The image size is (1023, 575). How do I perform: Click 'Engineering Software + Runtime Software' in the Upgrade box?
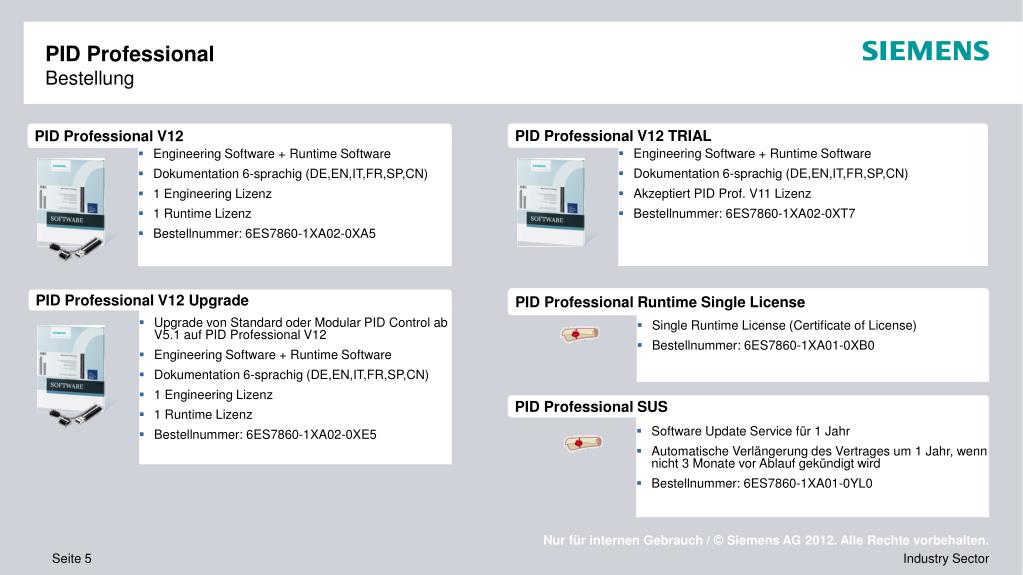point(272,355)
